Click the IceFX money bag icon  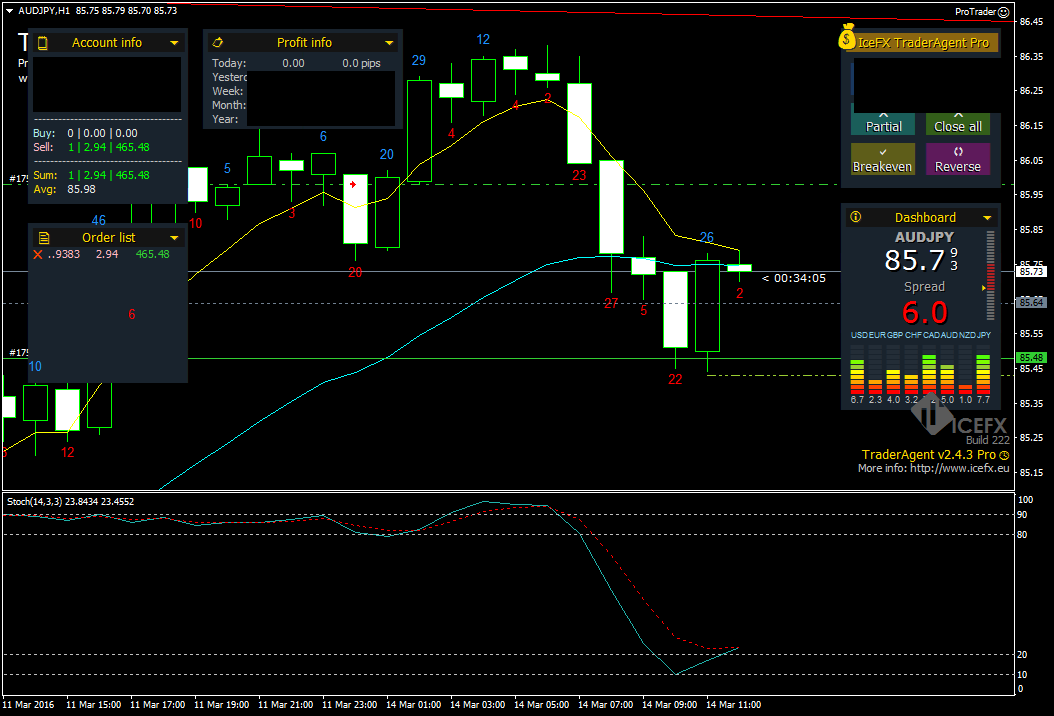click(847, 36)
